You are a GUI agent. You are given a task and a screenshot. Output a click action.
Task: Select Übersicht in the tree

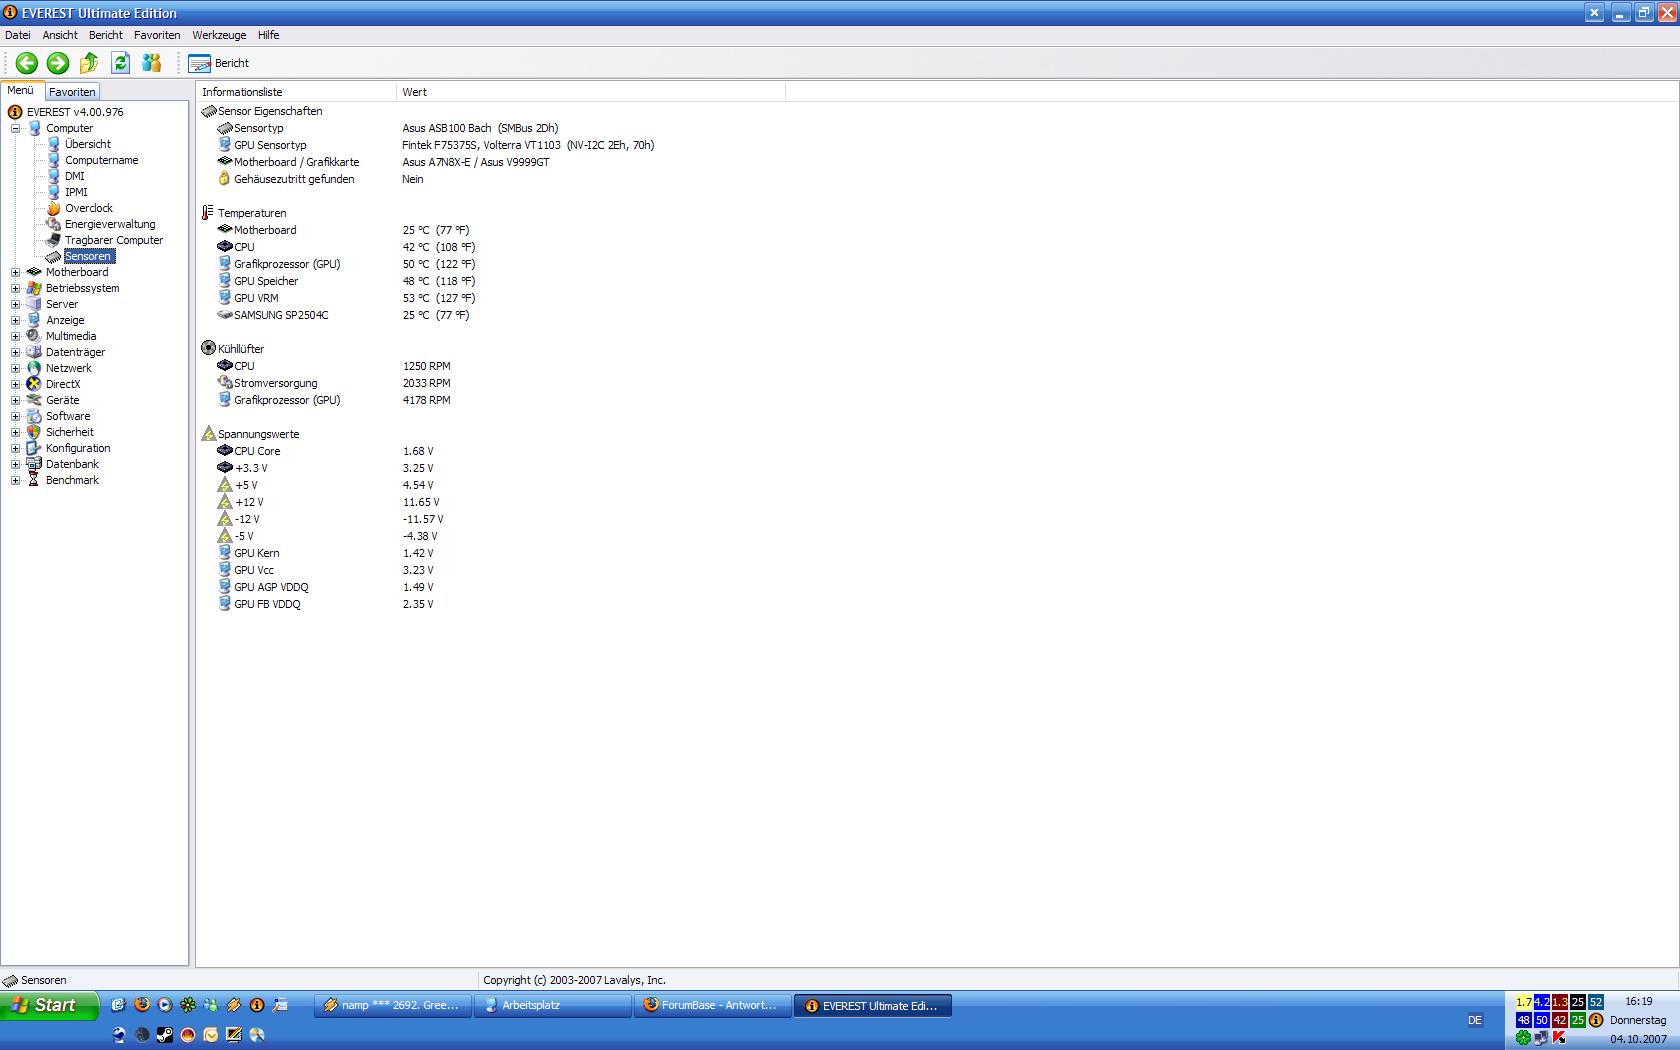tap(88, 144)
